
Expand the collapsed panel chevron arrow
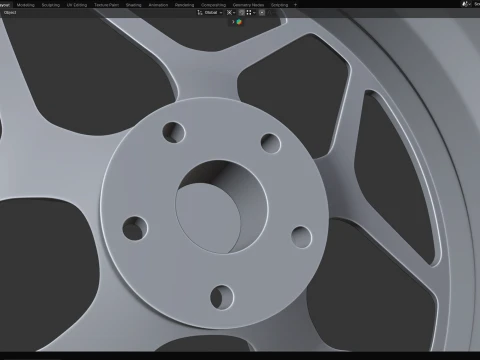[x=233, y=22]
